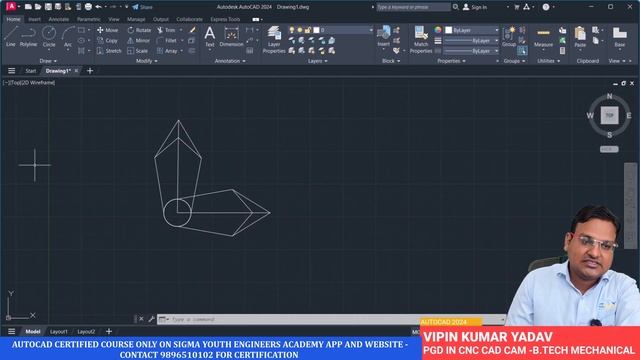Toggle layer freeze sun icon
This screenshot has height=360, width=640.
(x=300, y=30)
